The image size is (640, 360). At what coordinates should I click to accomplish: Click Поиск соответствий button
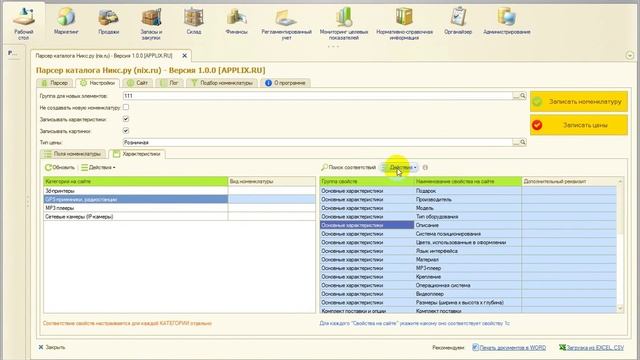point(348,167)
